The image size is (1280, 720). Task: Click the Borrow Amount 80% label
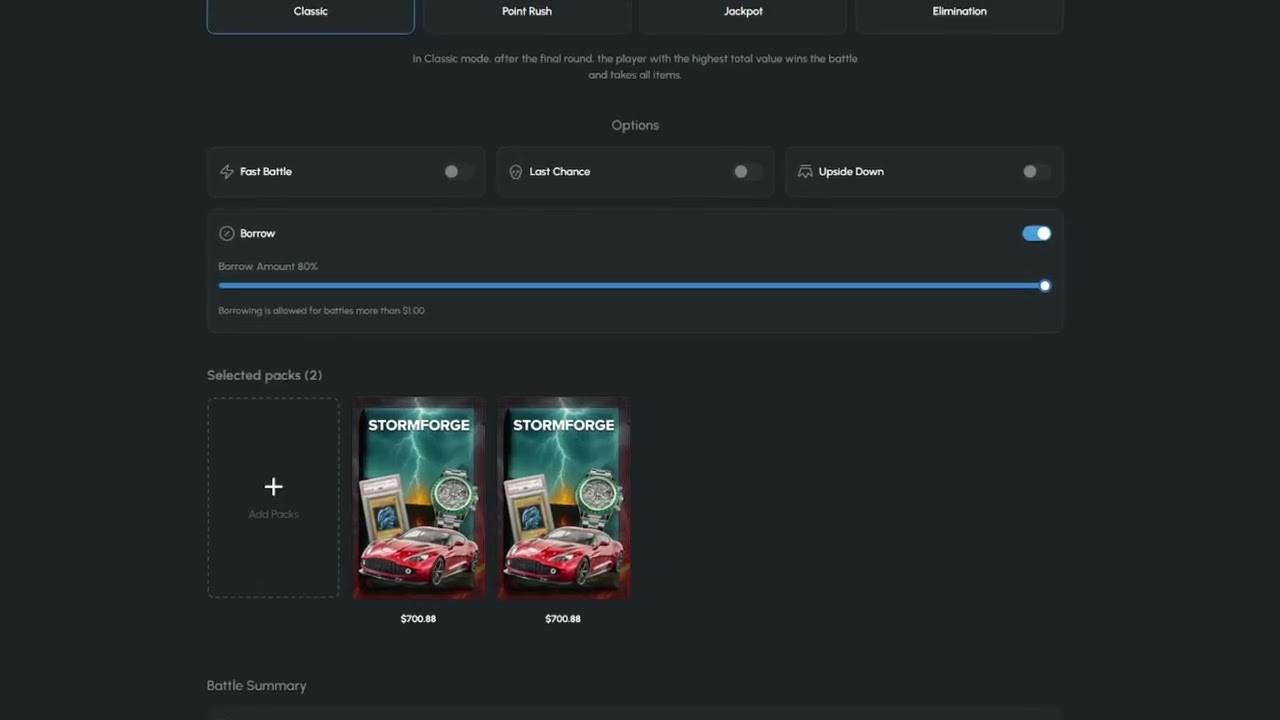point(268,267)
